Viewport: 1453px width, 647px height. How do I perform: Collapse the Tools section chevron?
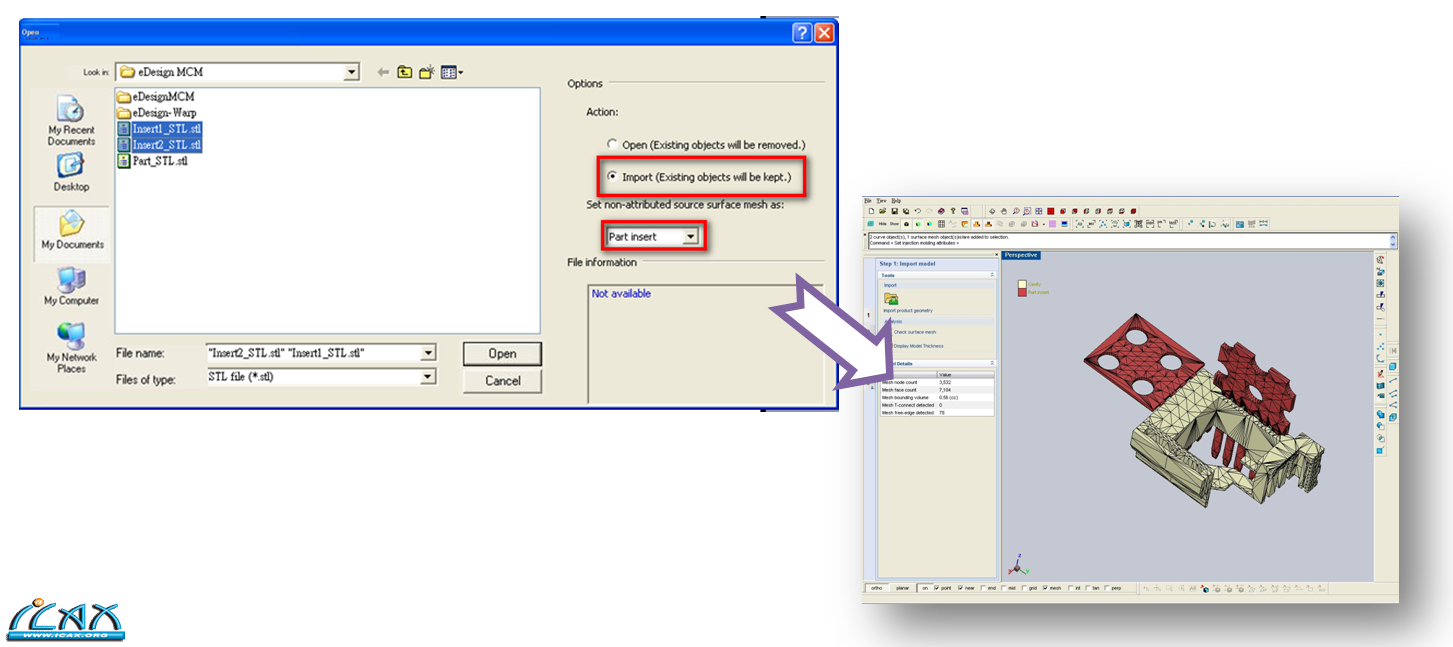(992, 274)
